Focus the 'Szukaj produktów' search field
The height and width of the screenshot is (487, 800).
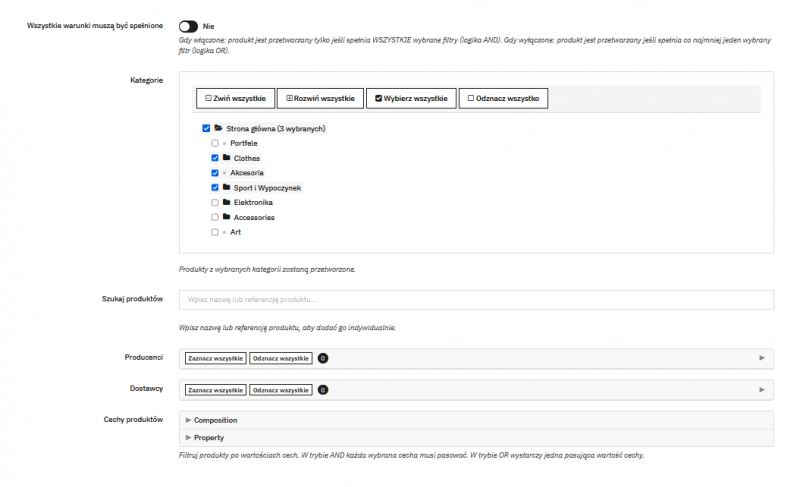[x=476, y=299]
